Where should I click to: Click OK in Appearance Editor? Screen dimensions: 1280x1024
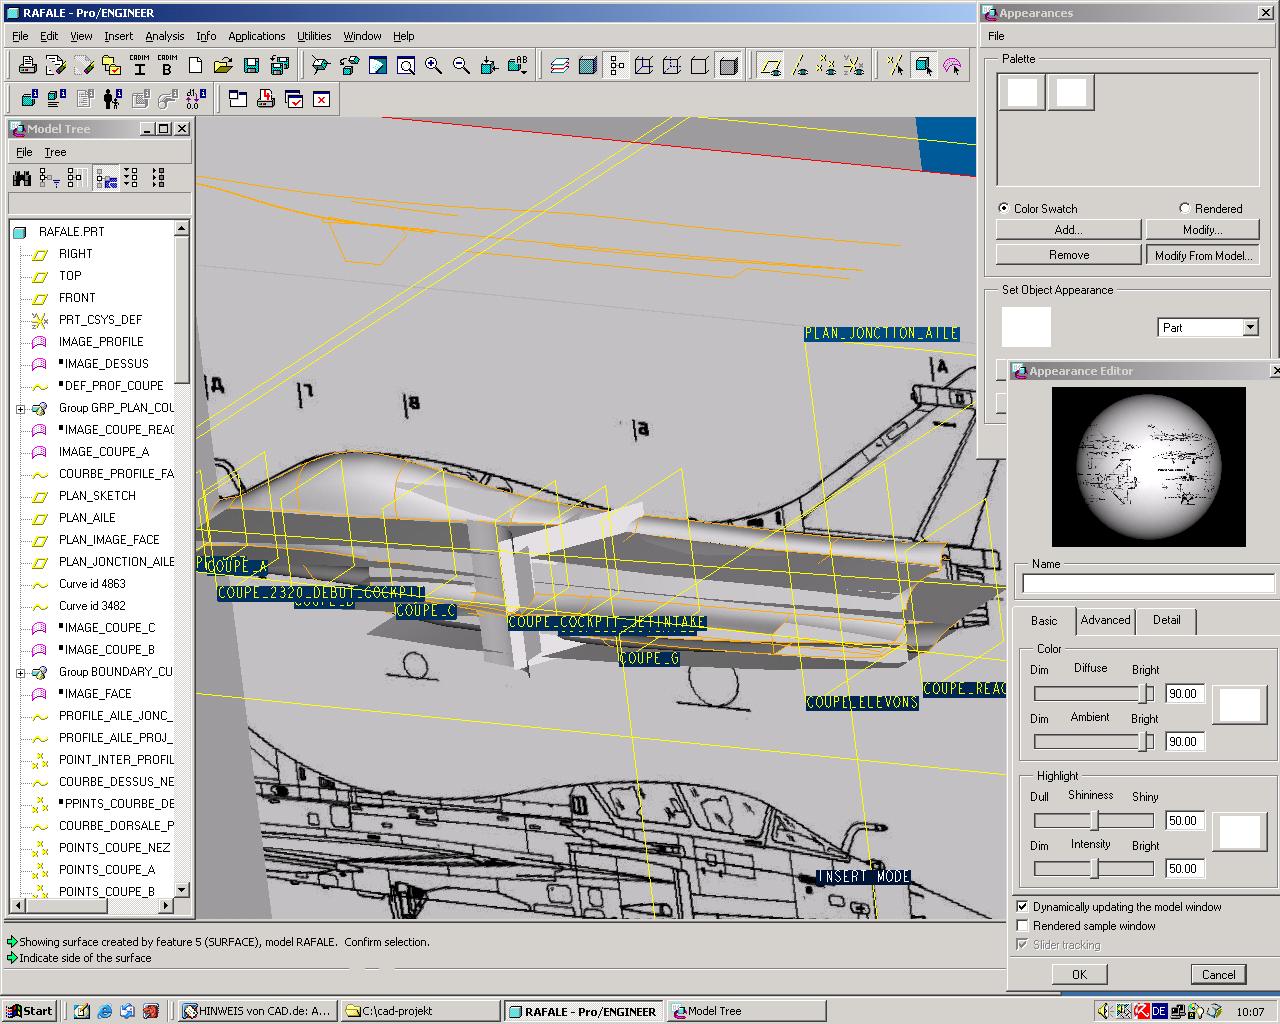[x=1079, y=974]
